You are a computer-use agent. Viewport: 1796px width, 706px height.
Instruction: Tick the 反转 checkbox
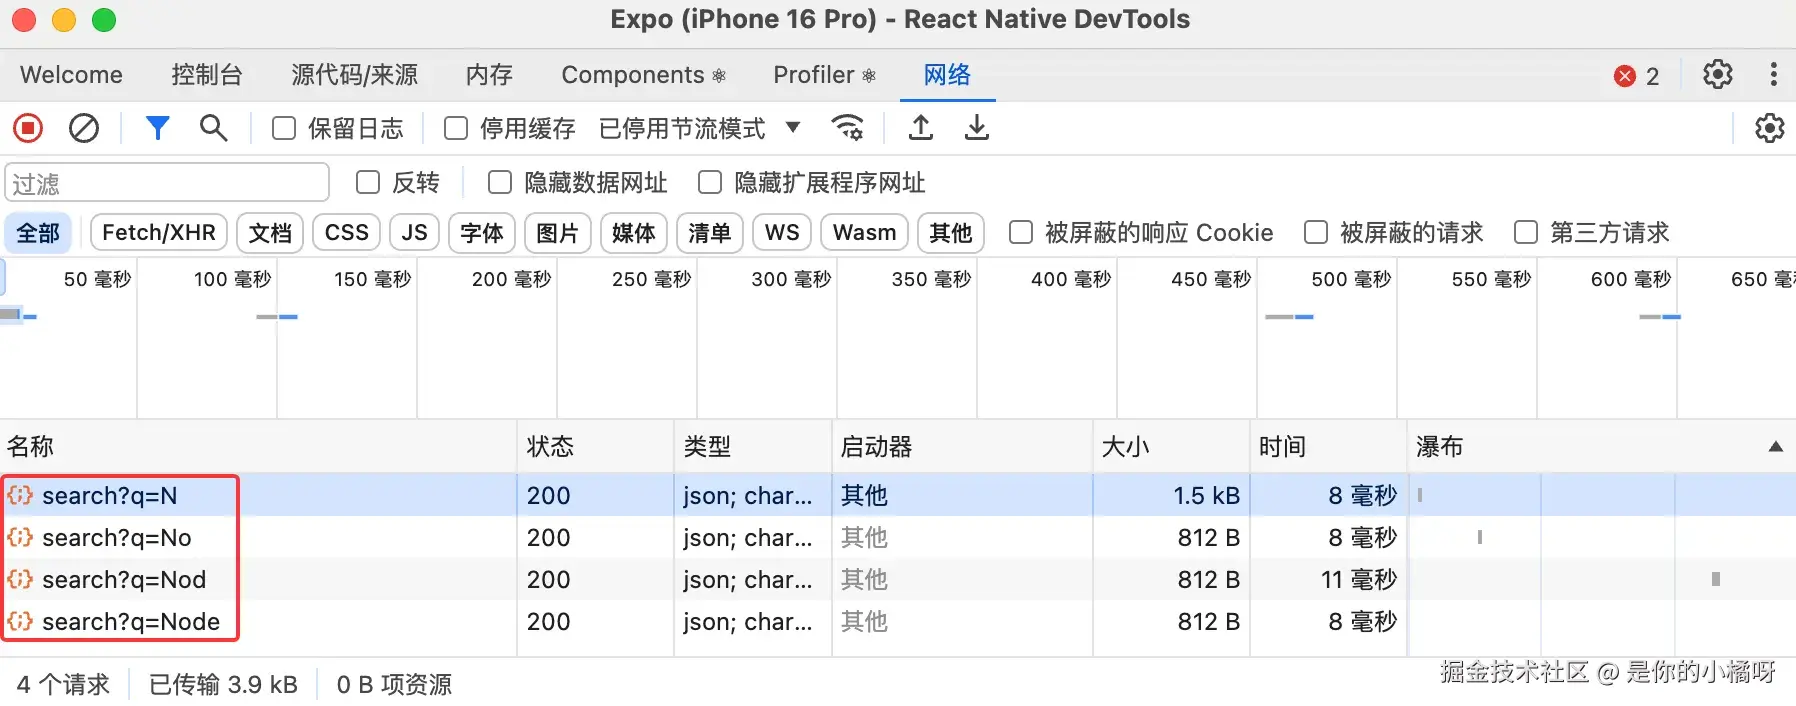[368, 182]
